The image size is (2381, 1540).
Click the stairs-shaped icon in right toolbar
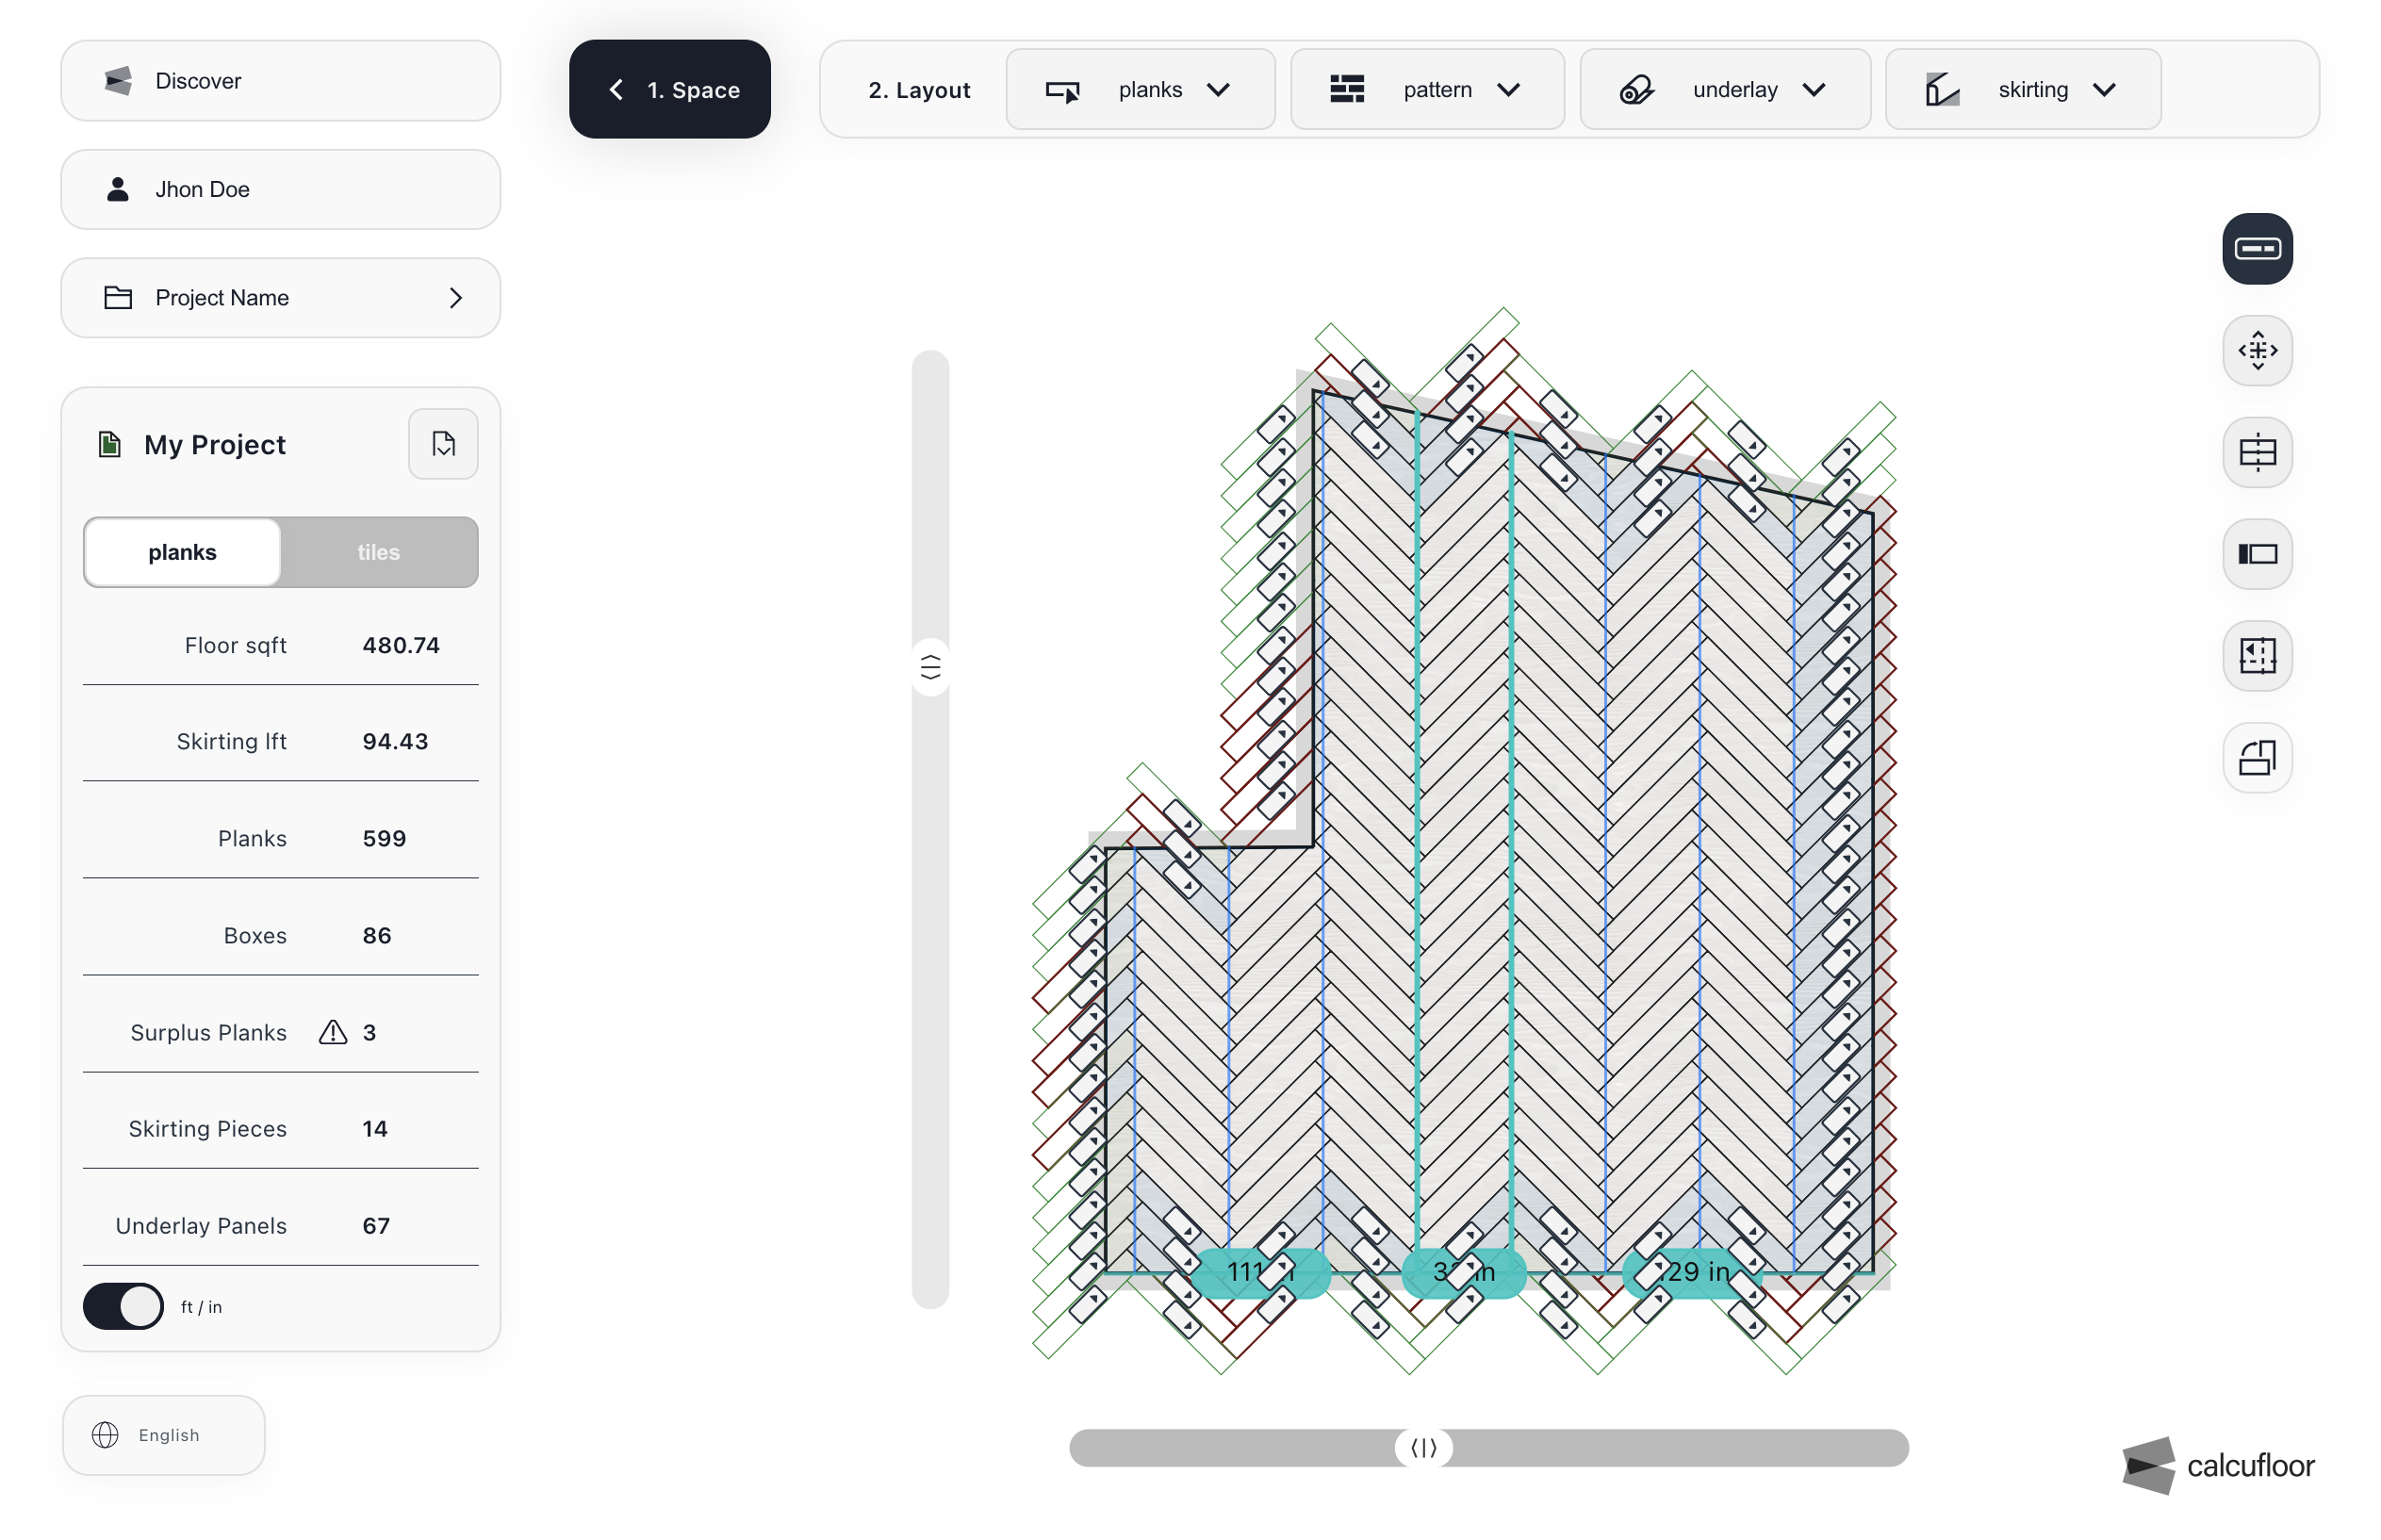[x=2256, y=758]
